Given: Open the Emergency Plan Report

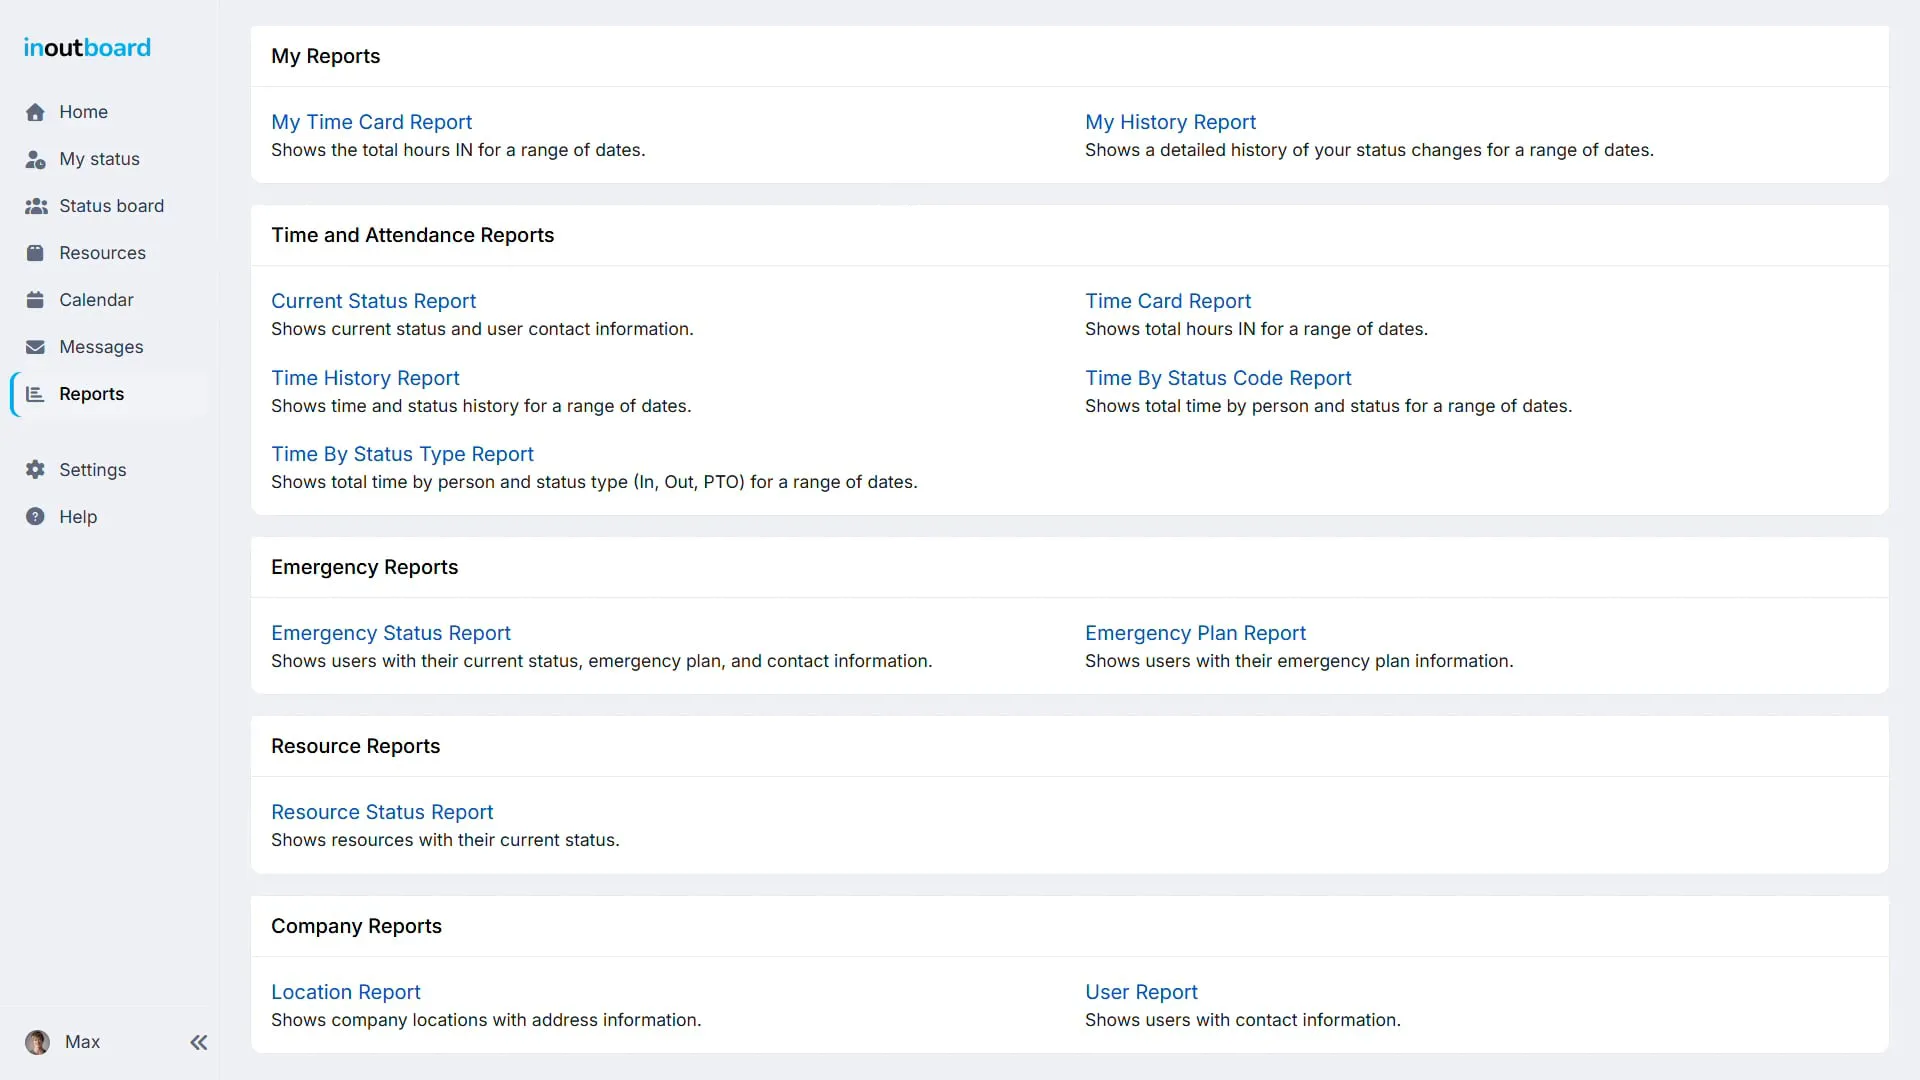Looking at the screenshot, I should pos(1195,633).
